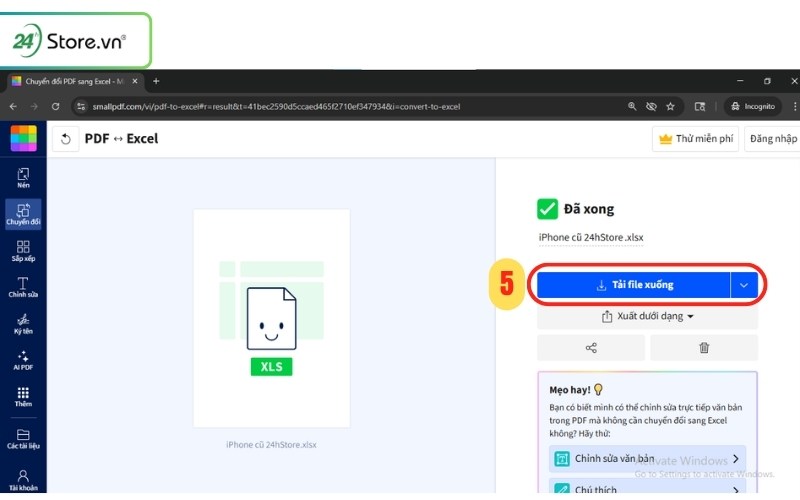Open the AI PDF tool

click(x=23, y=360)
